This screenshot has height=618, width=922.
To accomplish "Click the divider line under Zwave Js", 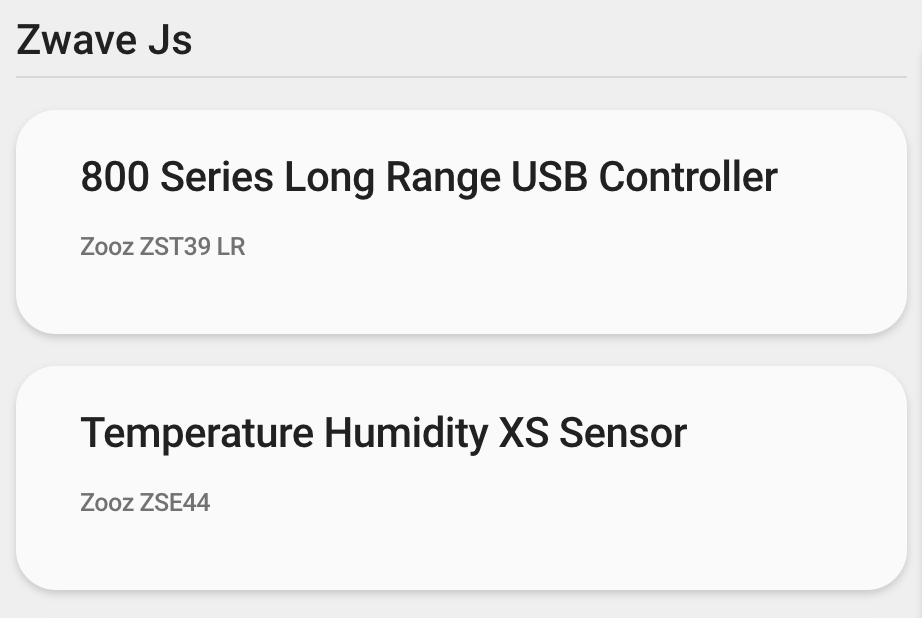I will (x=460, y=77).
